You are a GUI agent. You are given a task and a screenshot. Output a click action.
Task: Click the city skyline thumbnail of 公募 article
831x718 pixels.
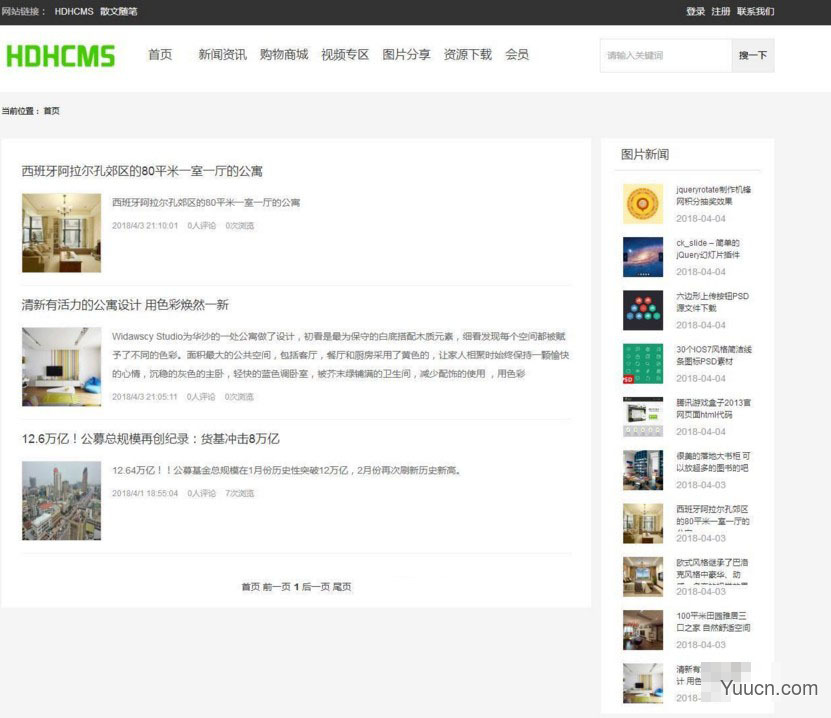(x=61, y=500)
